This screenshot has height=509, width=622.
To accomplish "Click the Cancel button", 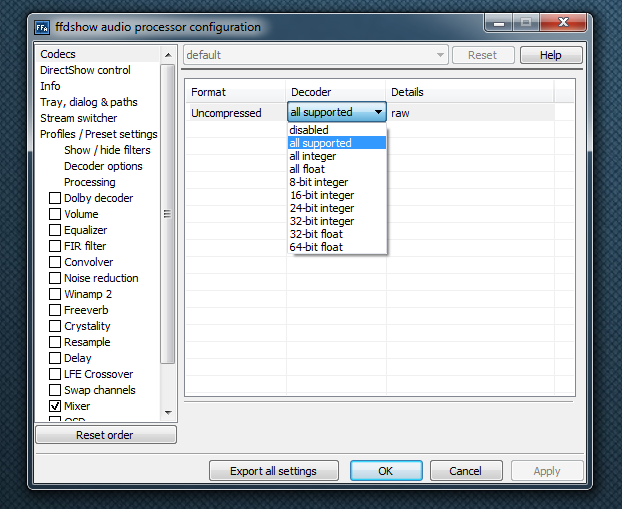I will 466,471.
